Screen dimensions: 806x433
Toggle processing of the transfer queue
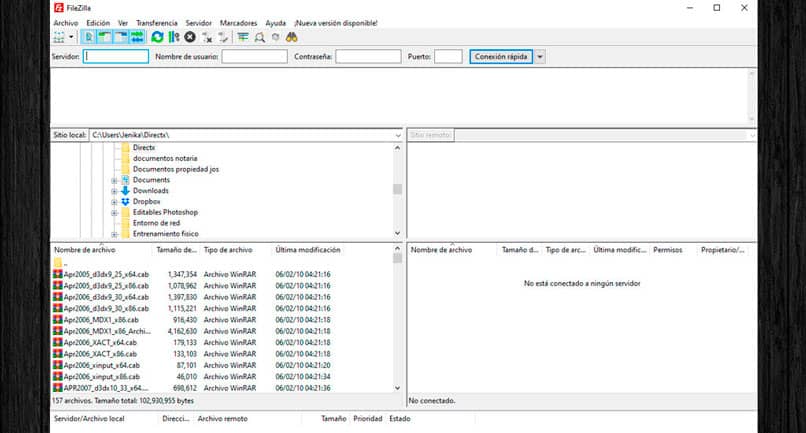[x=174, y=37]
